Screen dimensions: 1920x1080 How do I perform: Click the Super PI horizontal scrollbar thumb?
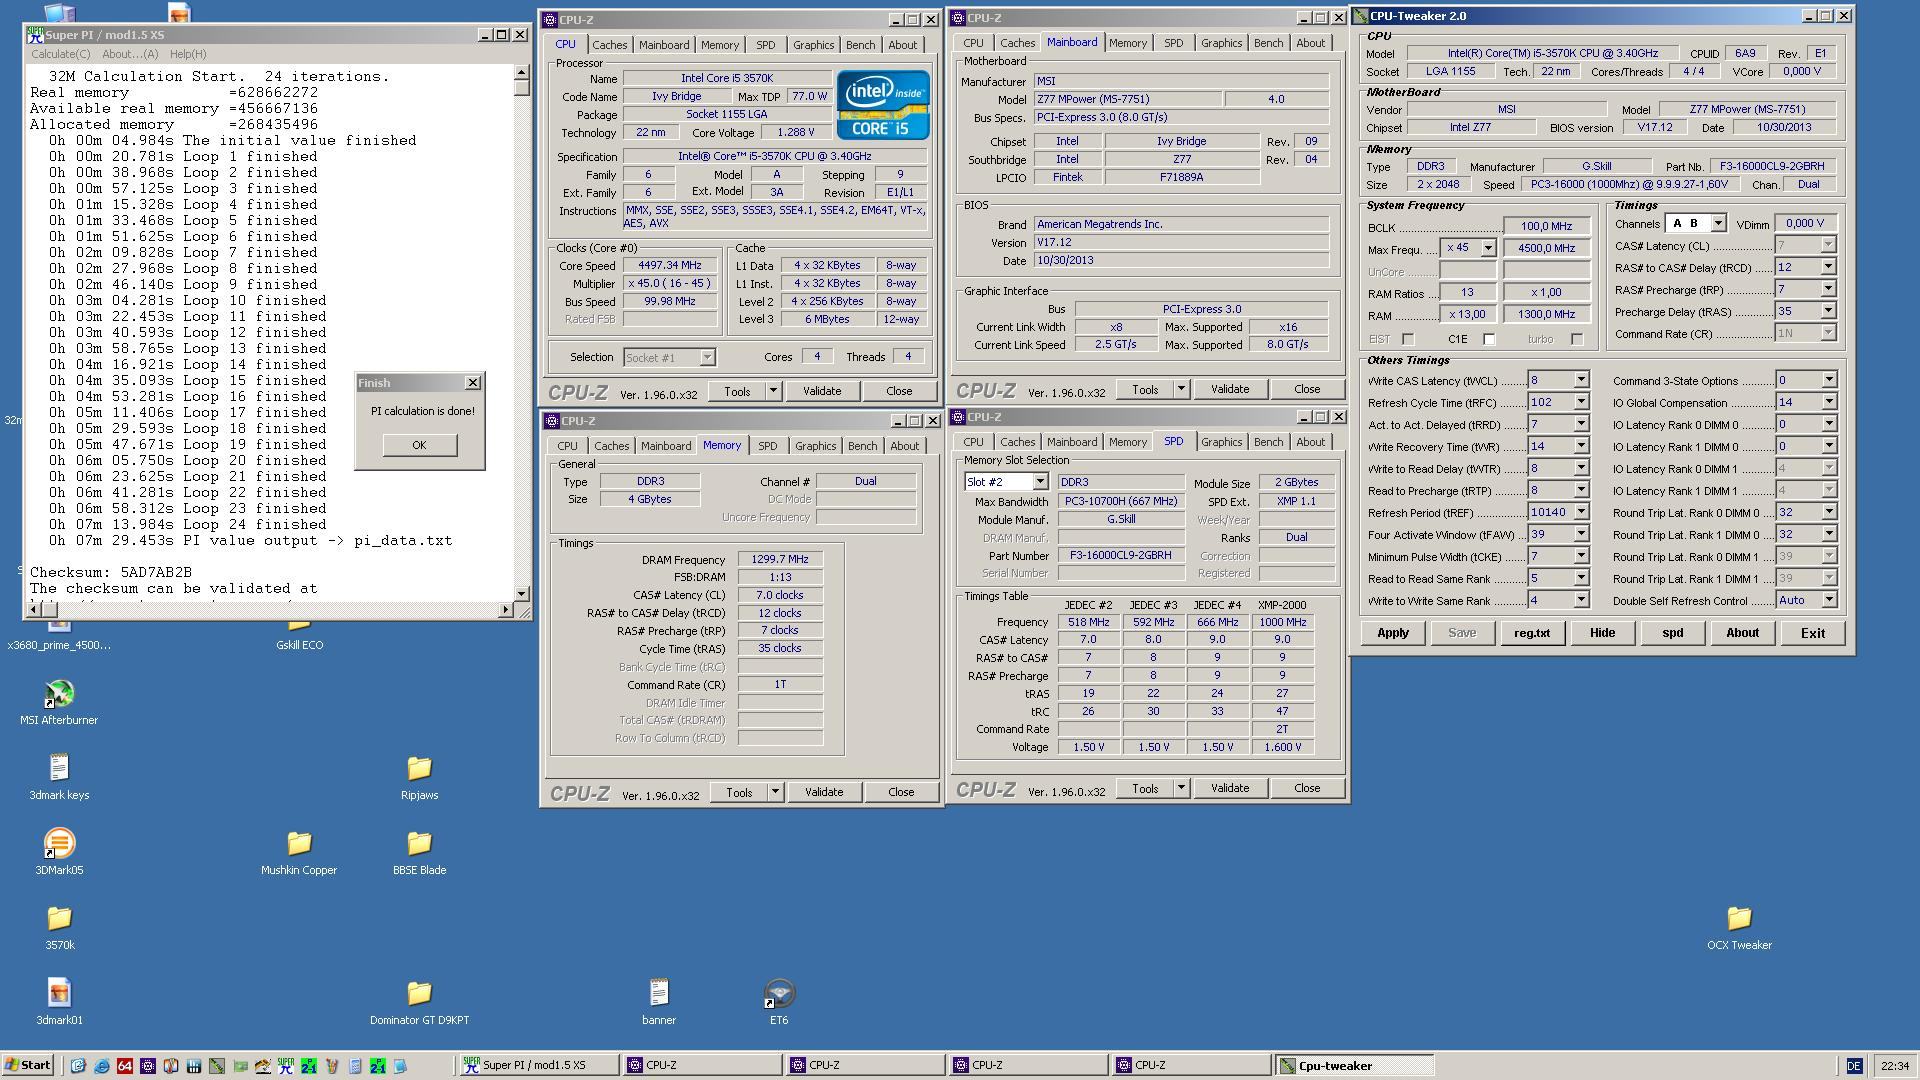tap(51, 610)
